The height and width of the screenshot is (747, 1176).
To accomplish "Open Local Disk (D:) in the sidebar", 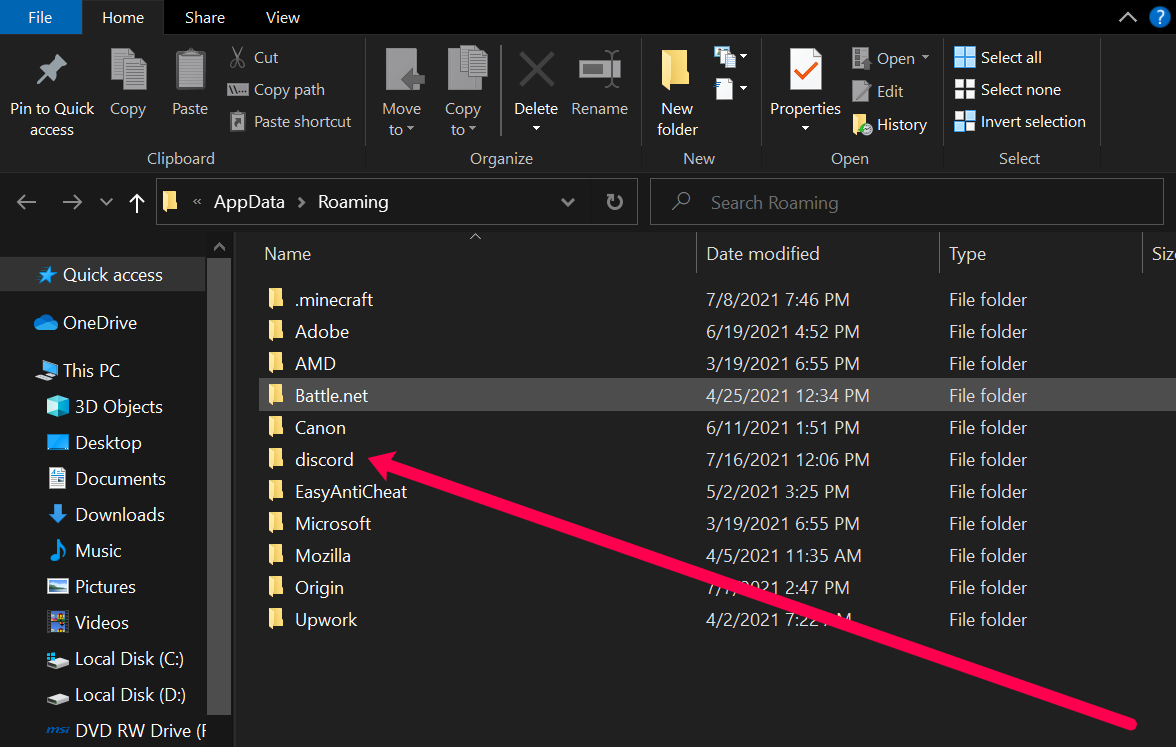I will (x=116, y=694).
